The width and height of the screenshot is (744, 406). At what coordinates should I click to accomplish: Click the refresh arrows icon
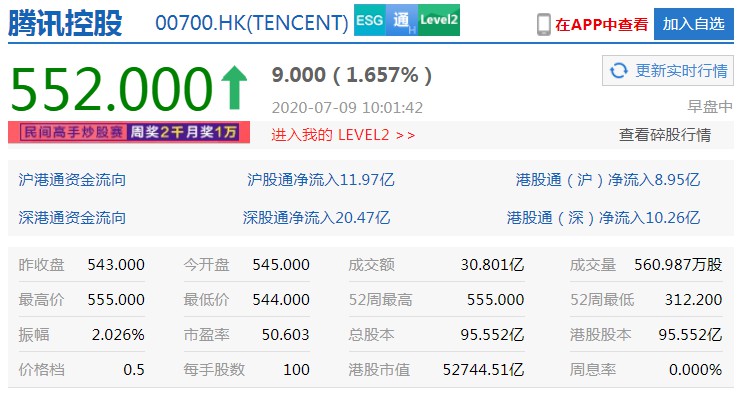[619, 71]
